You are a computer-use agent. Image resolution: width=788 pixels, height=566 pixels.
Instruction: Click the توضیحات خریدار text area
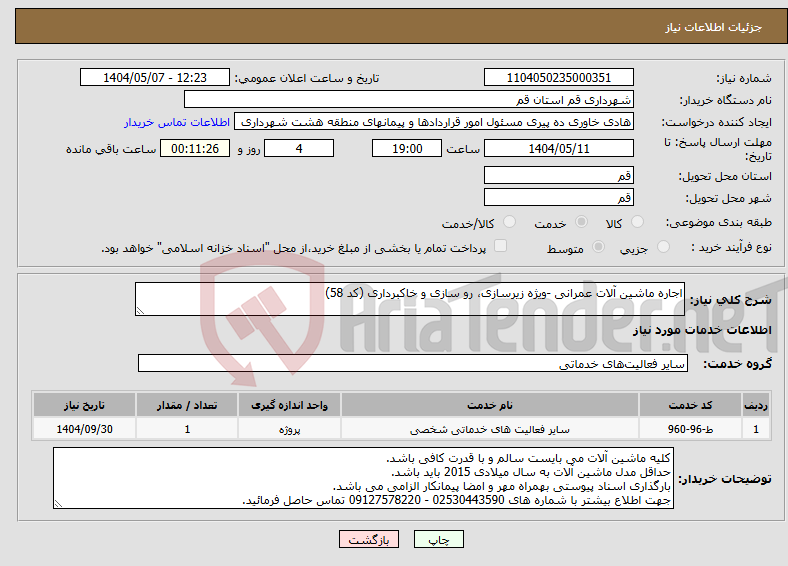click(x=363, y=478)
